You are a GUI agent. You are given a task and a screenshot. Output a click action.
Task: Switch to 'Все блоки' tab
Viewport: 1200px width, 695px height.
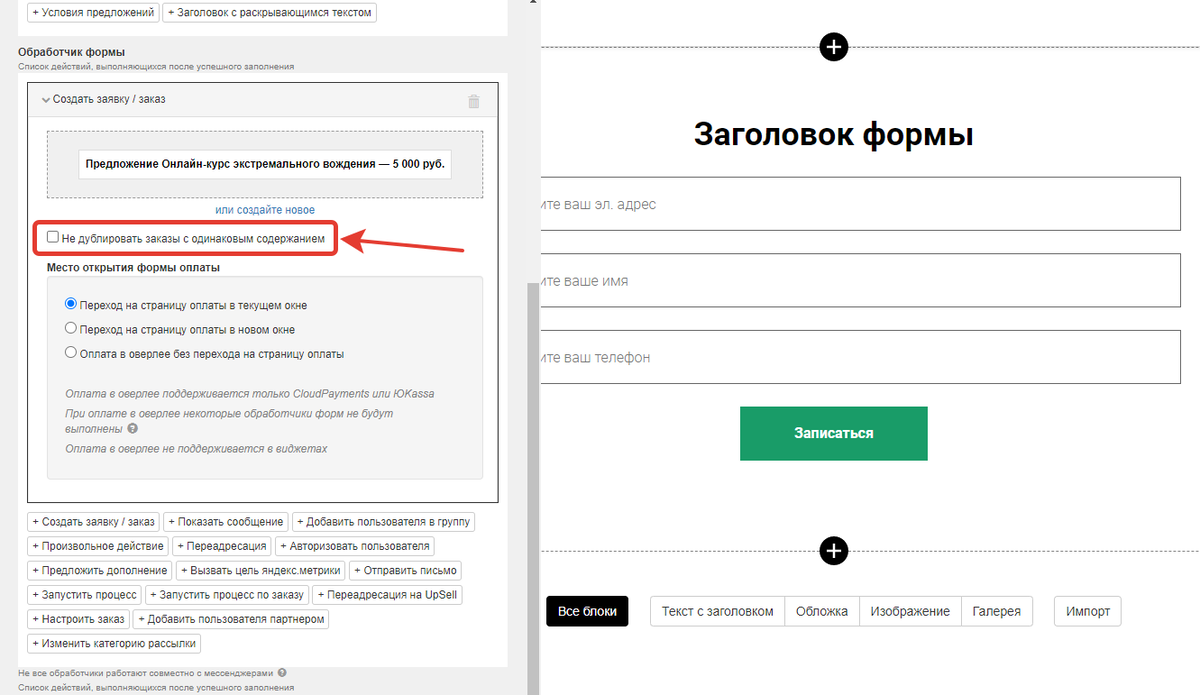pos(587,612)
